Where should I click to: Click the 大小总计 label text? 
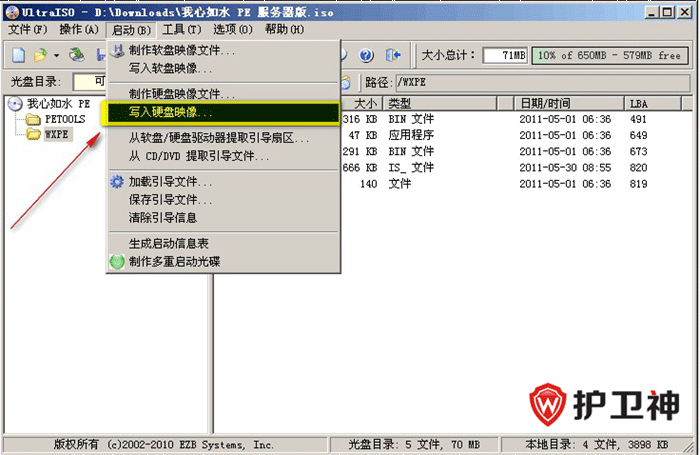coord(449,55)
